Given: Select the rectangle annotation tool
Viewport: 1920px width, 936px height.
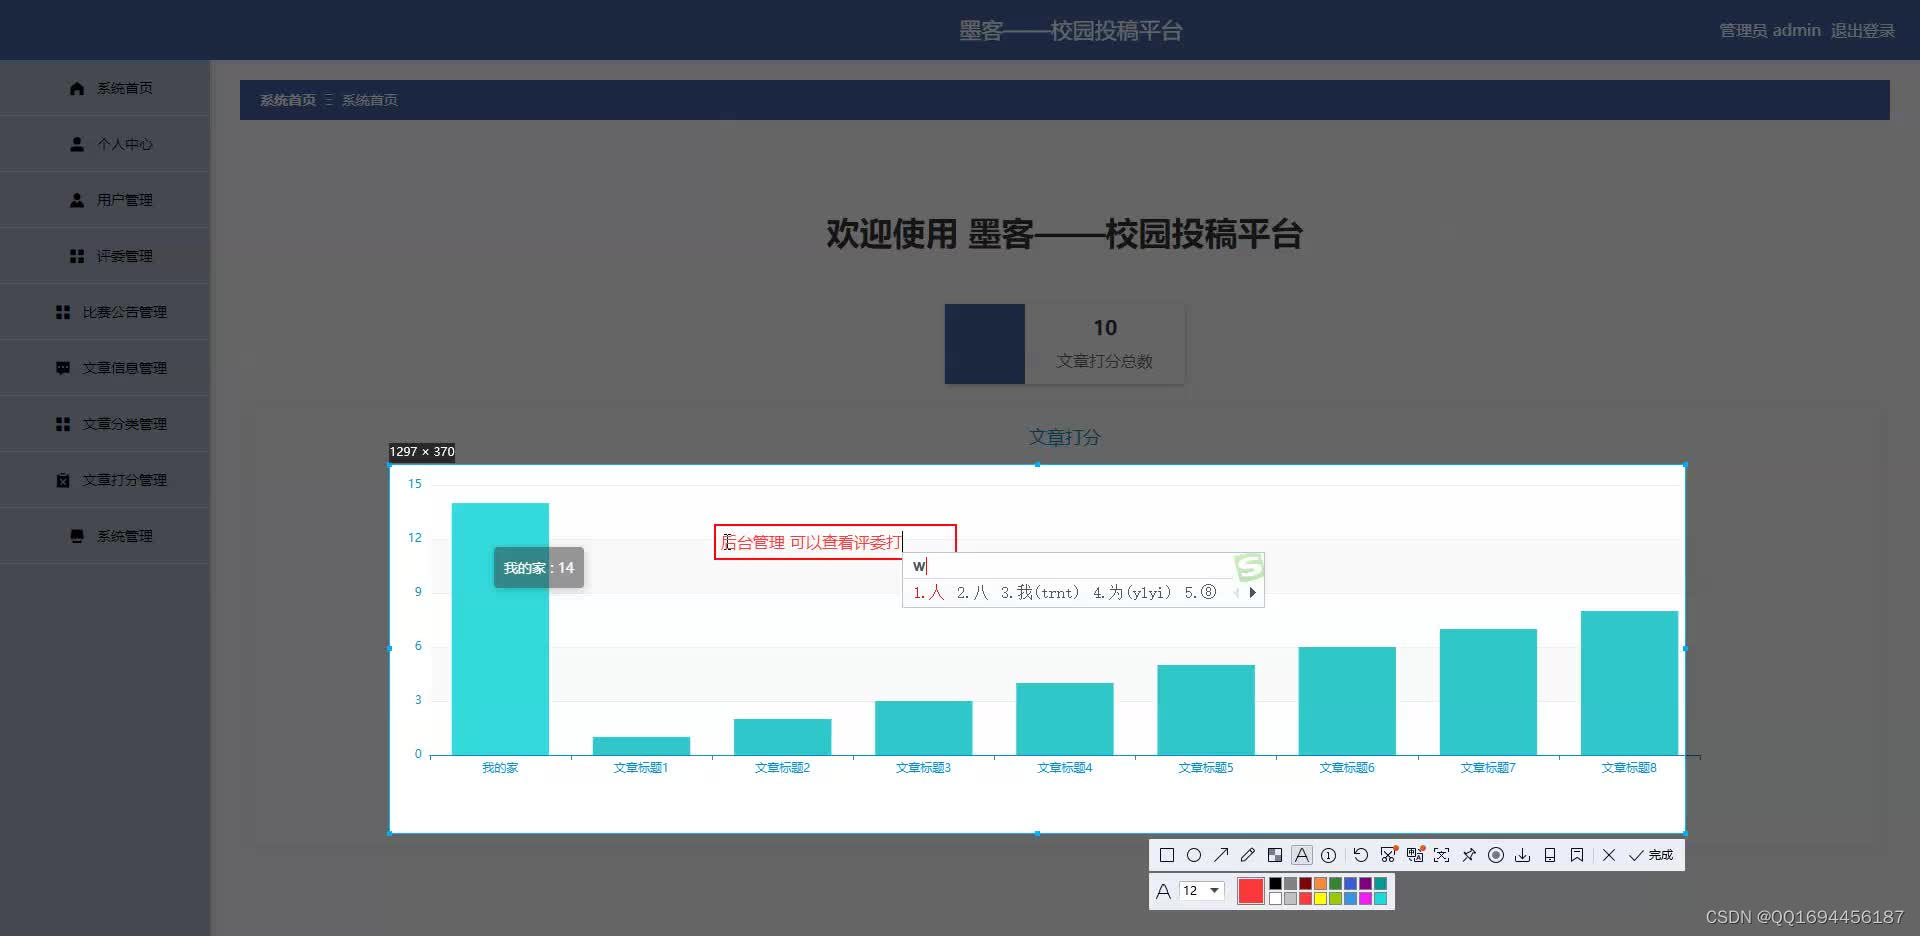Looking at the screenshot, I should (1166, 855).
